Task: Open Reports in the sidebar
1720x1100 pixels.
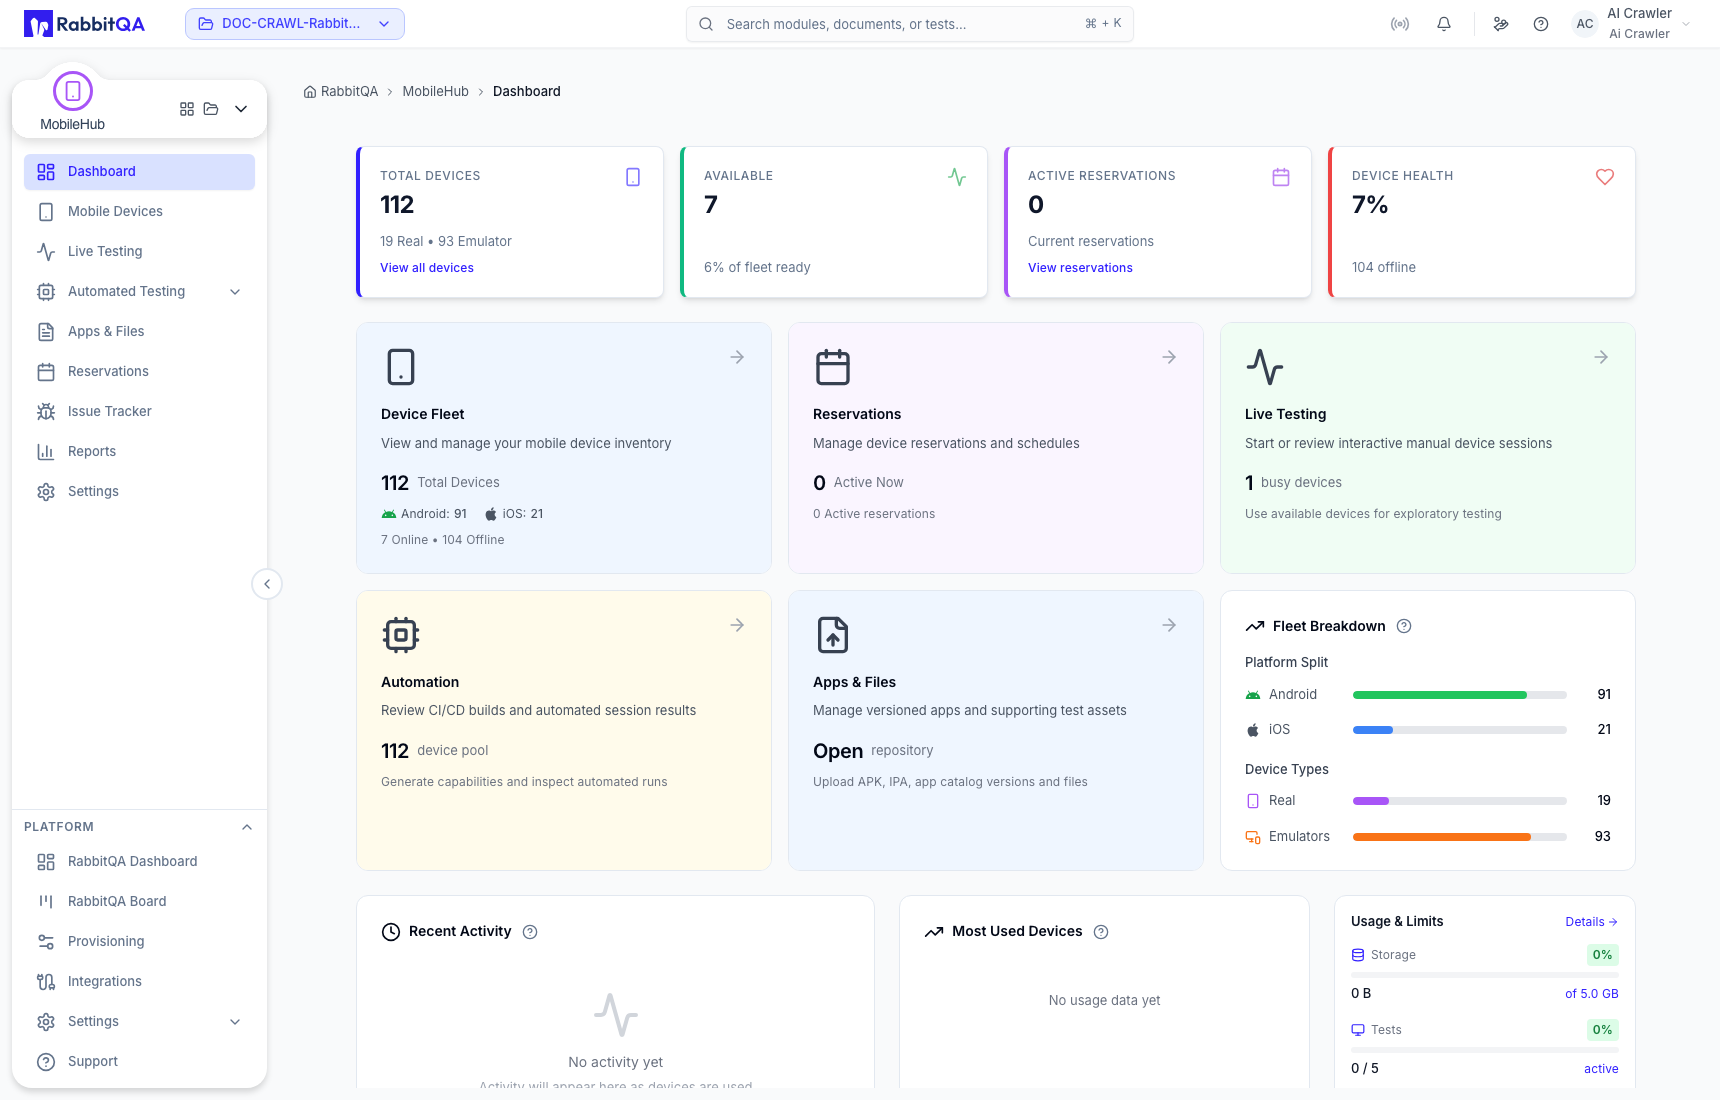Action: pyautogui.click(x=139, y=452)
